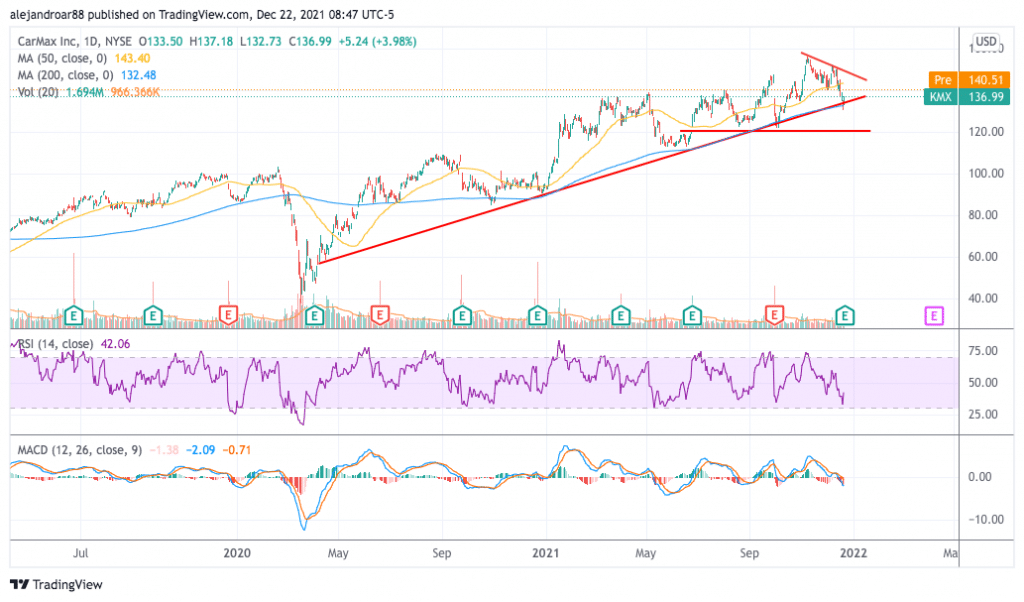This screenshot has height=602, width=1024.
Task: Click the red earnings marker above the 2020 label
Action: click(x=228, y=316)
